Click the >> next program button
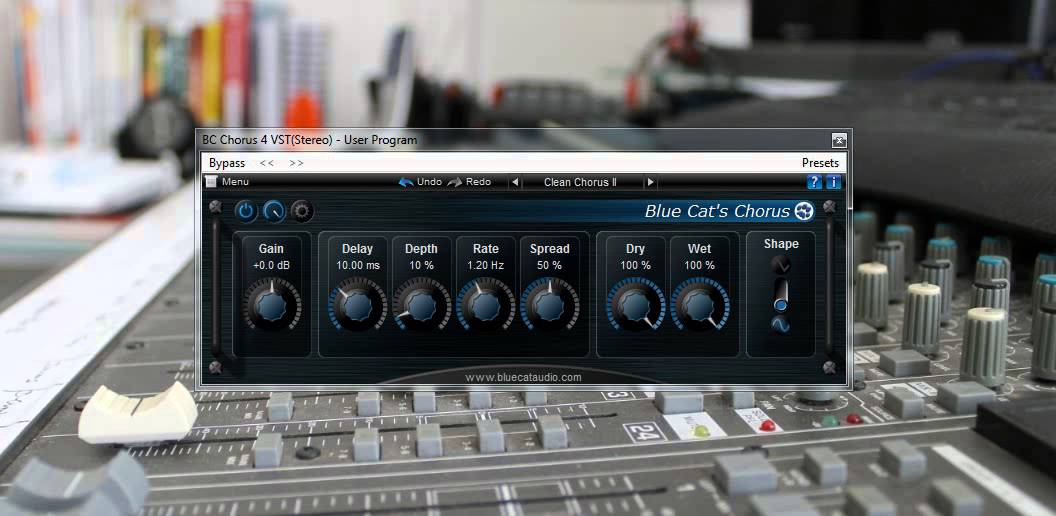The image size is (1056, 516). pos(296,163)
